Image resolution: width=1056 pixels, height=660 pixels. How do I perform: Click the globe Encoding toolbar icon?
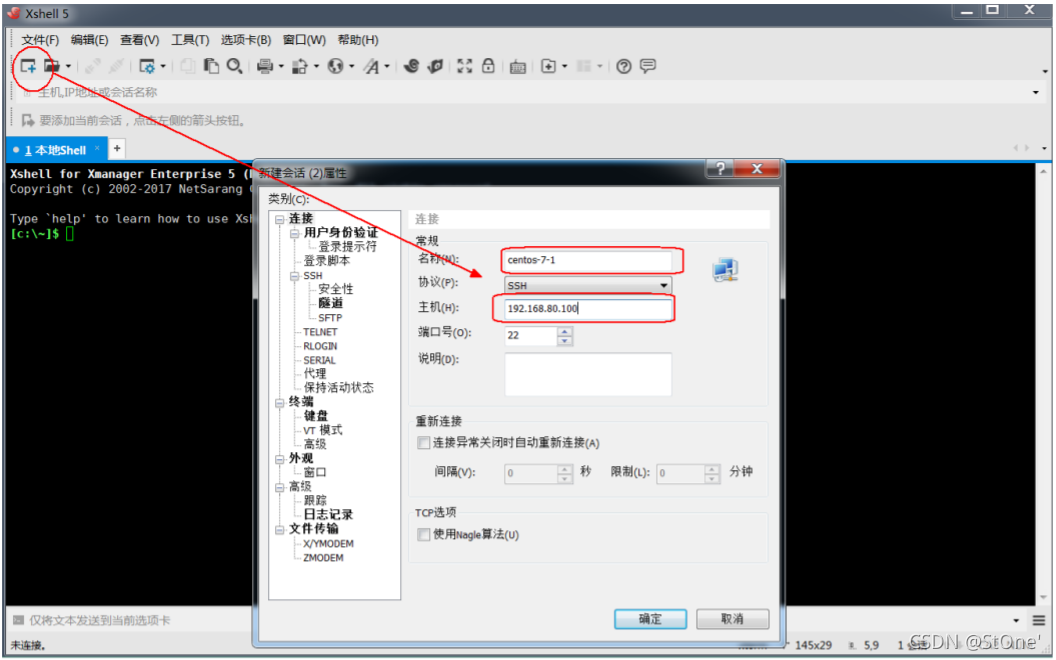click(x=335, y=66)
